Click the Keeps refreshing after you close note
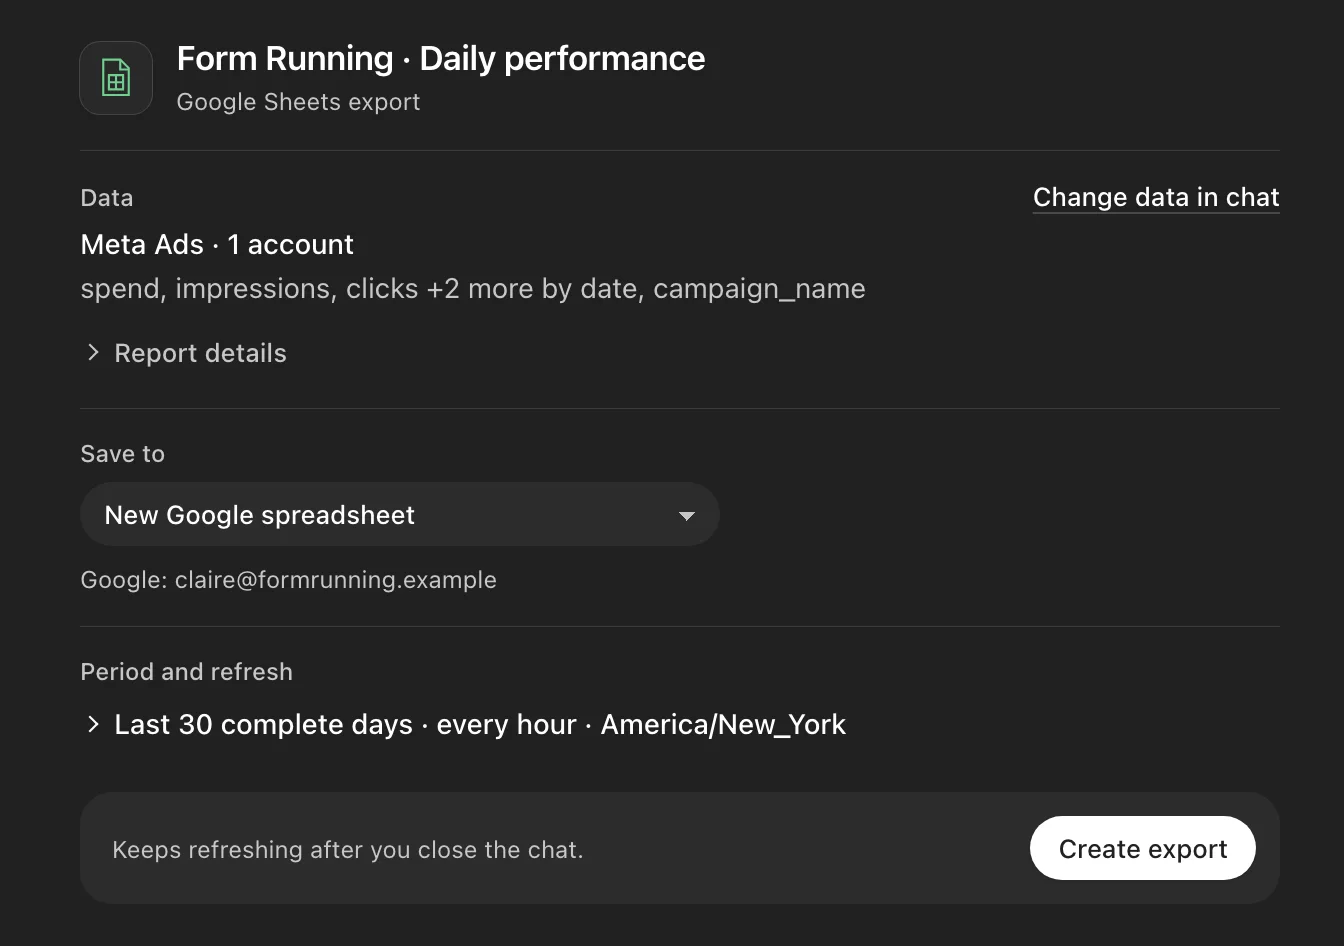Image resolution: width=1344 pixels, height=946 pixels. click(x=348, y=850)
